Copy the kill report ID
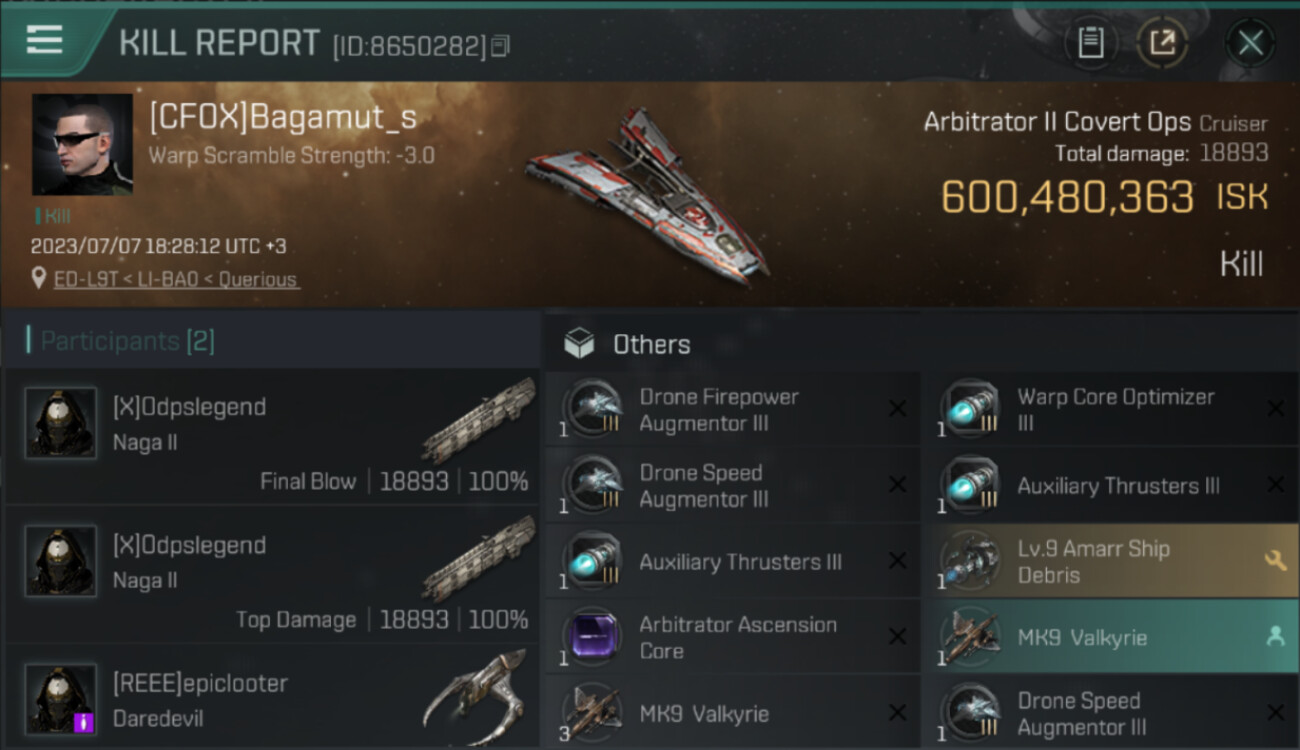 click(x=500, y=46)
